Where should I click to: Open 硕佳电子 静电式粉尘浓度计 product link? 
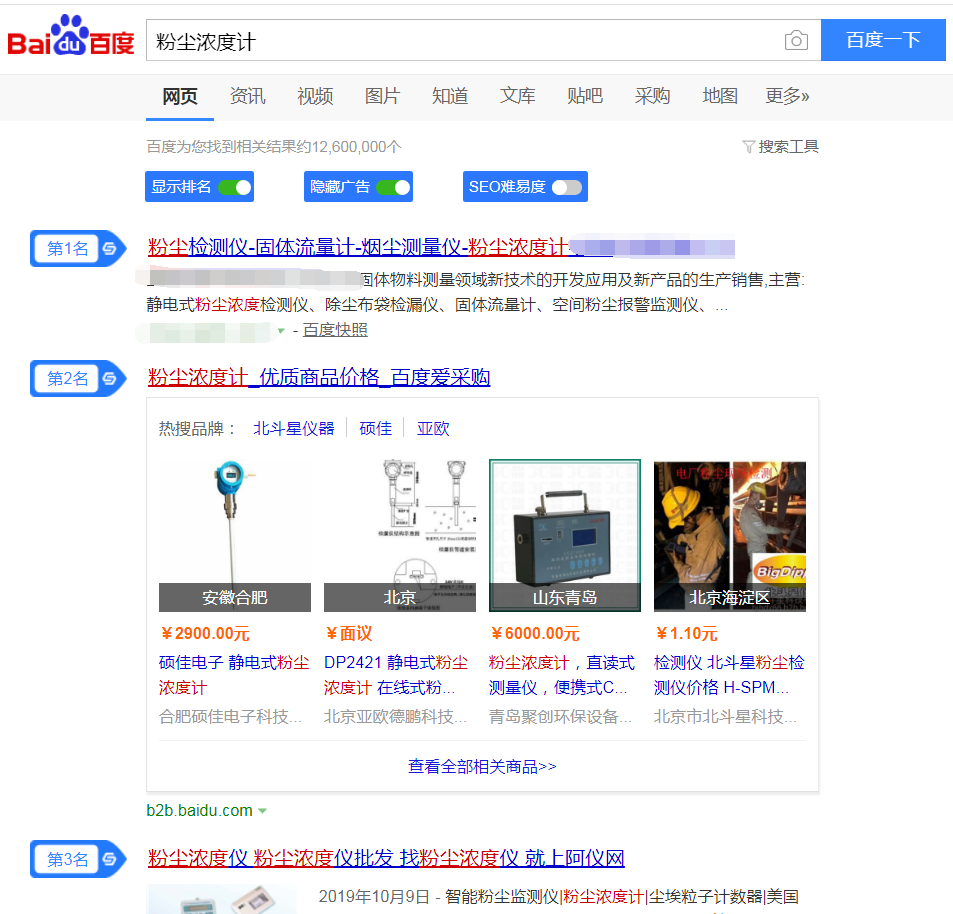click(x=234, y=675)
